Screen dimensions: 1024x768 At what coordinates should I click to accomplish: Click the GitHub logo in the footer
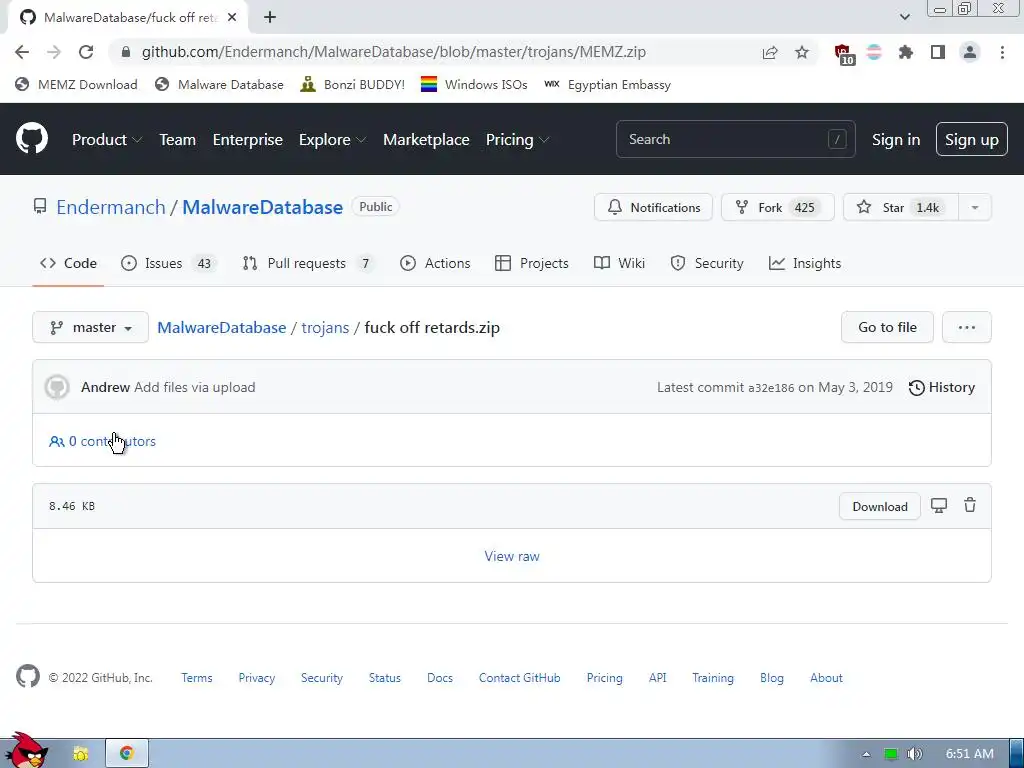pyautogui.click(x=28, y=677)
